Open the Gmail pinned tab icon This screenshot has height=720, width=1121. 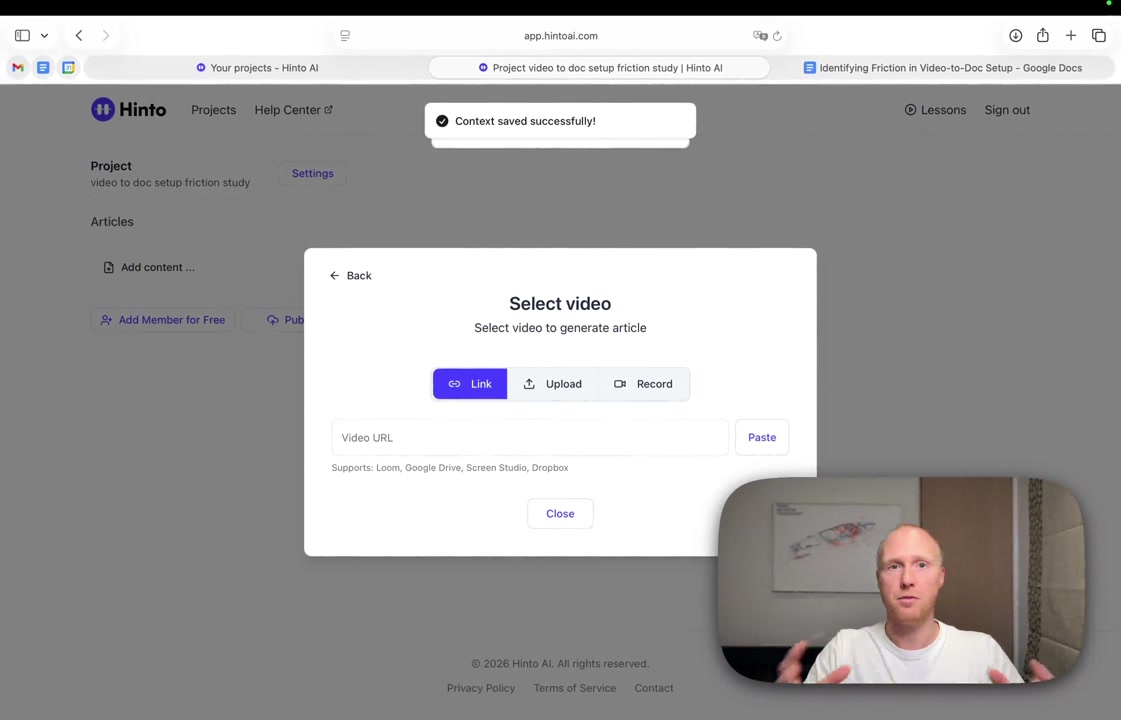(x=18, y=67)
